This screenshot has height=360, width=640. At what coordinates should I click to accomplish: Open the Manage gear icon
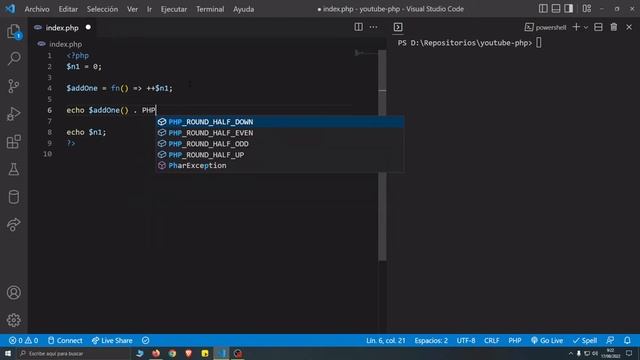click(14, 320)
